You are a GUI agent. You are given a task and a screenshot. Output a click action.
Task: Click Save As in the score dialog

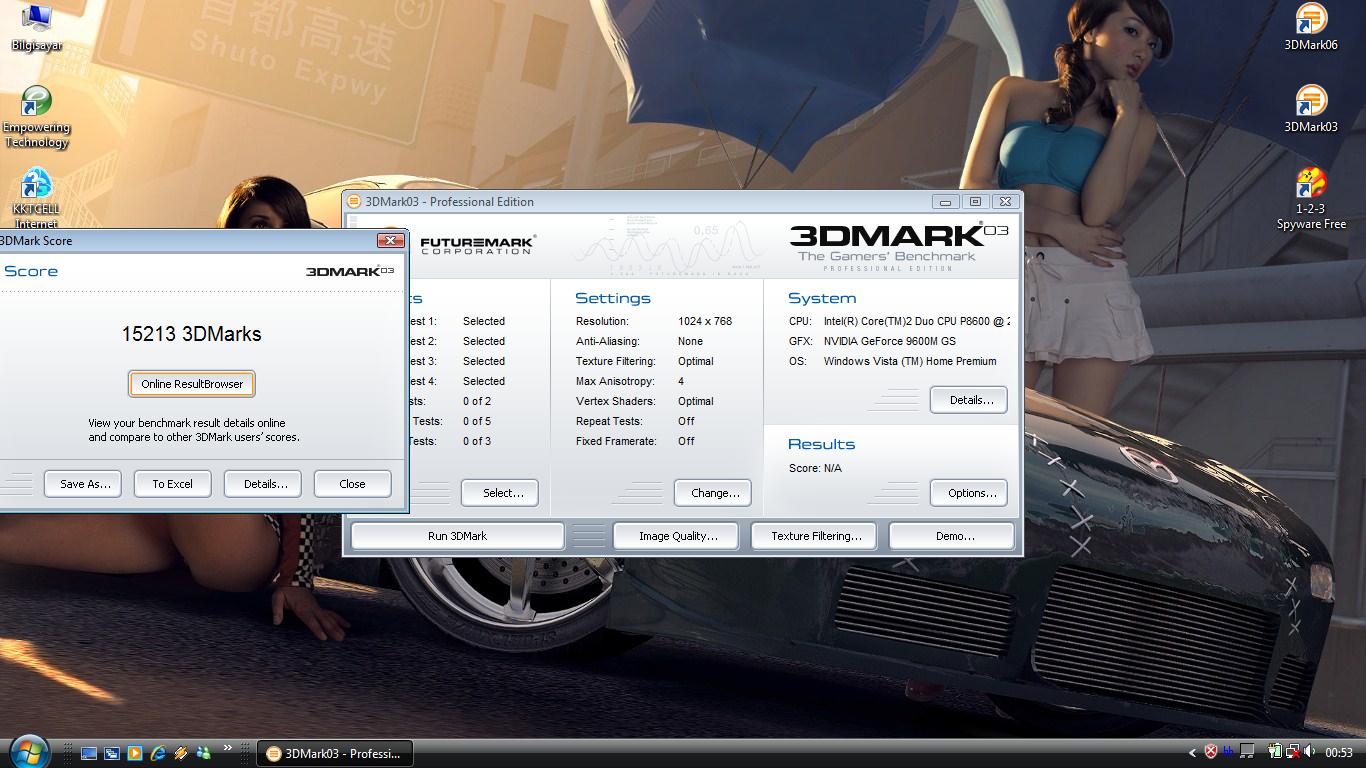pos(84,484)
